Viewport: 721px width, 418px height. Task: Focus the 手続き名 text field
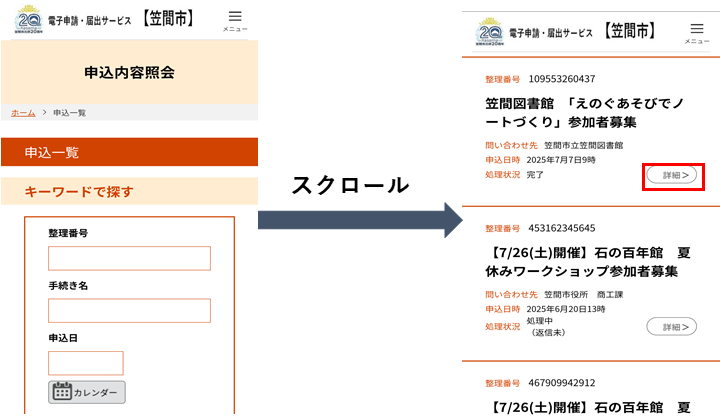(x=129, y=310)
